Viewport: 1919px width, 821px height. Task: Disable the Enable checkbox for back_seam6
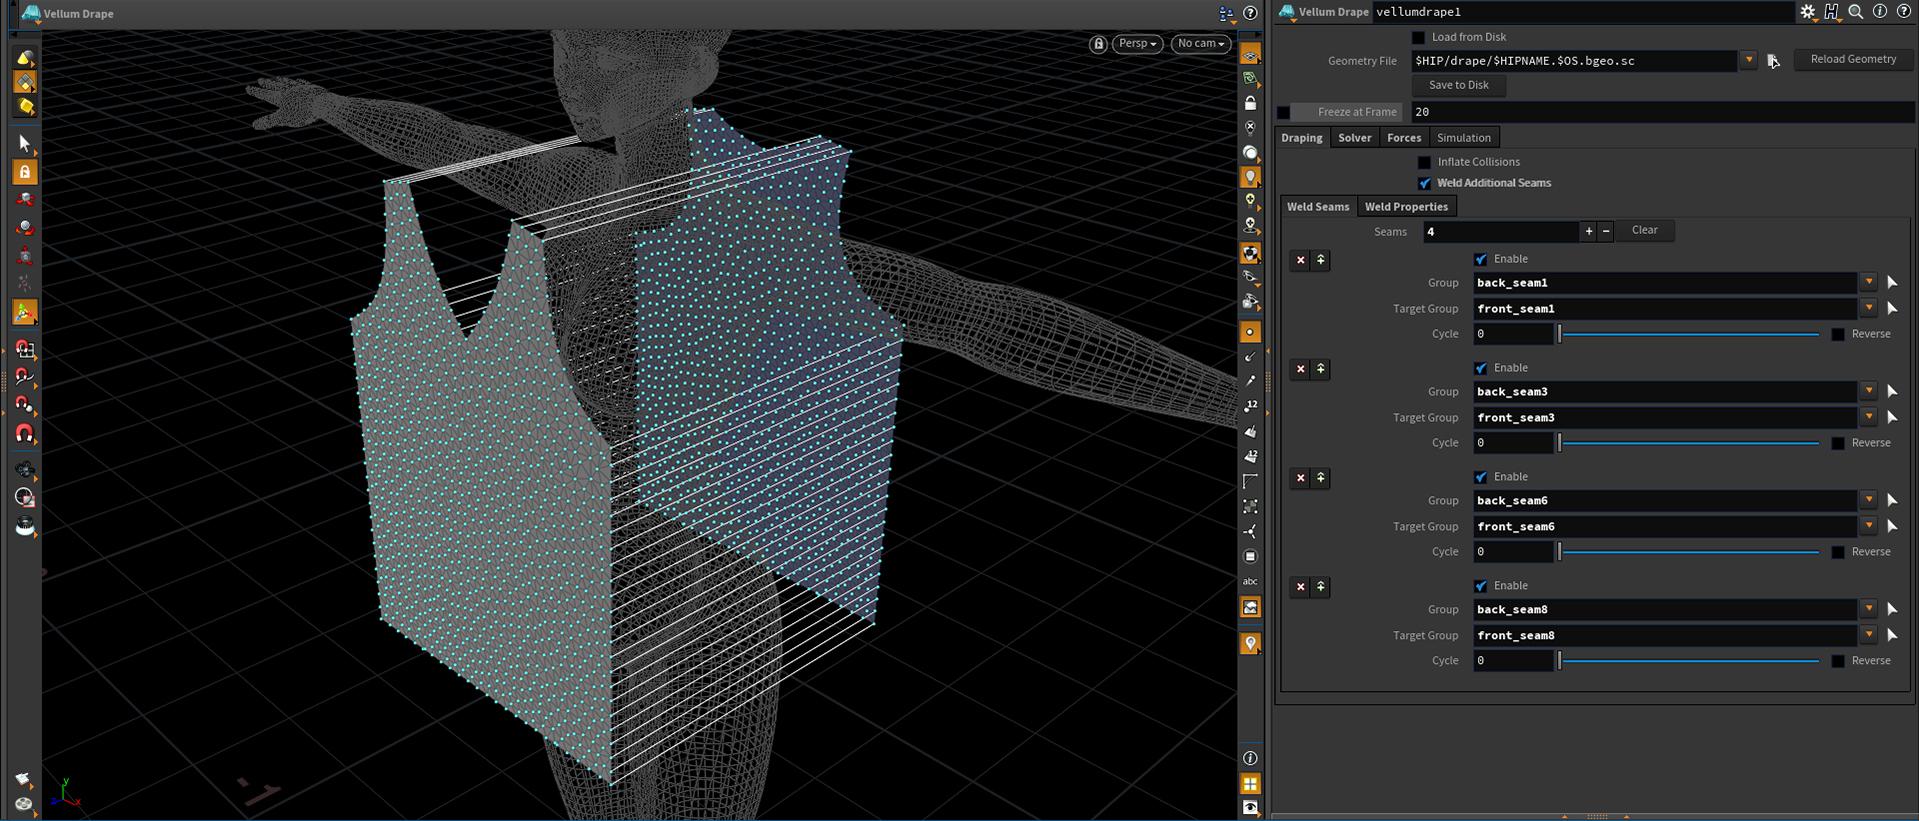[x=1481, y=477]
